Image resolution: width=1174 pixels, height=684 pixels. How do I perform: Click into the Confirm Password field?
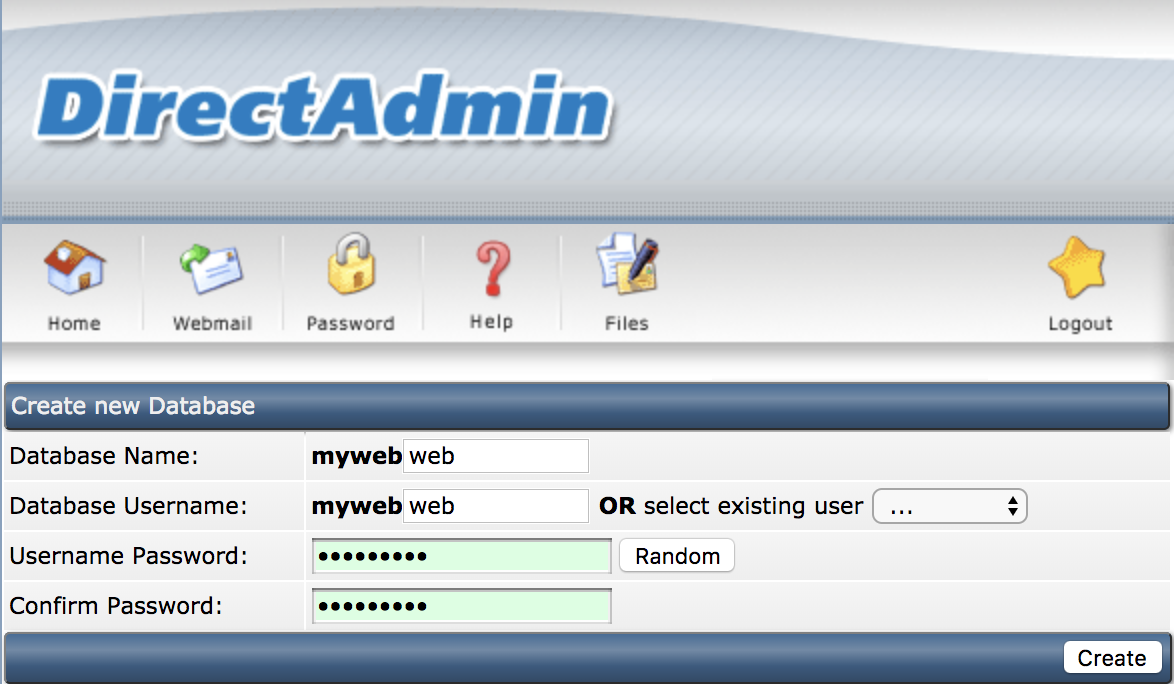click(461, 606)
